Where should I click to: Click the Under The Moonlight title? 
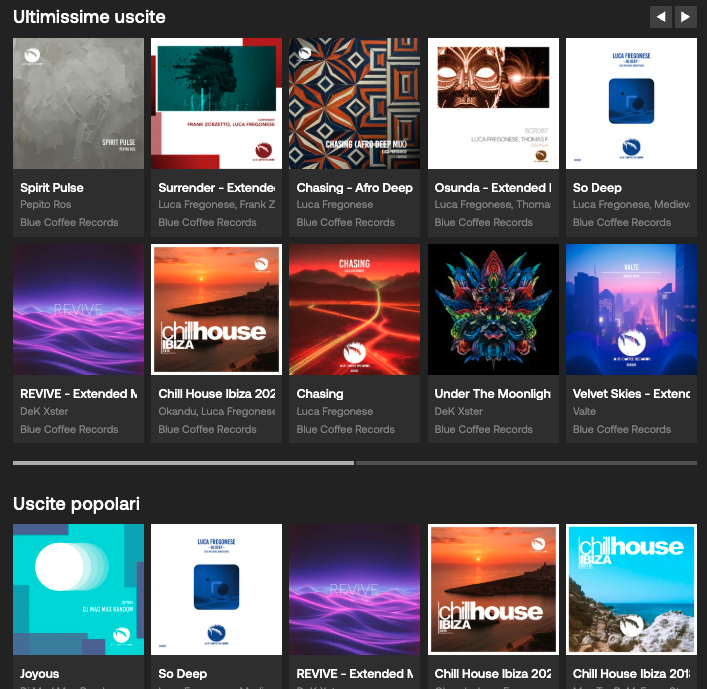(x=493, y=394)
